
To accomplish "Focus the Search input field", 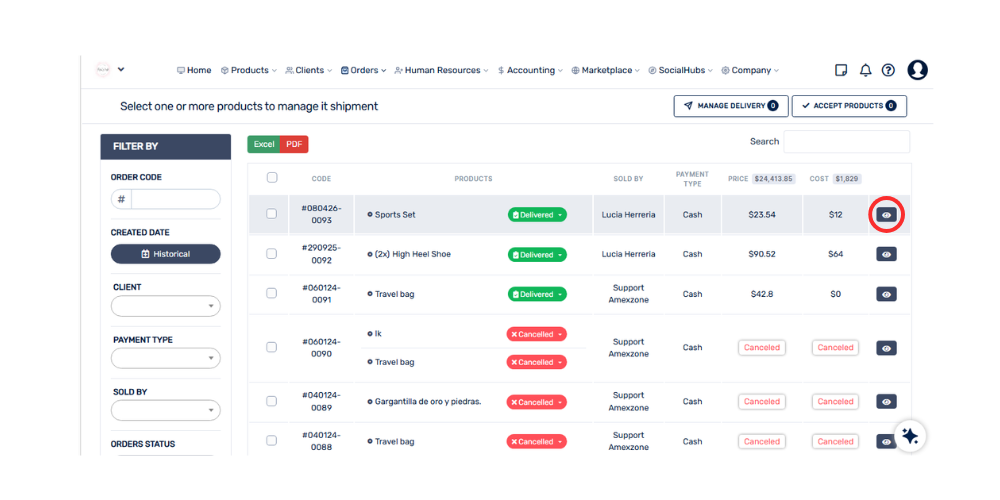I will [846, 142].
